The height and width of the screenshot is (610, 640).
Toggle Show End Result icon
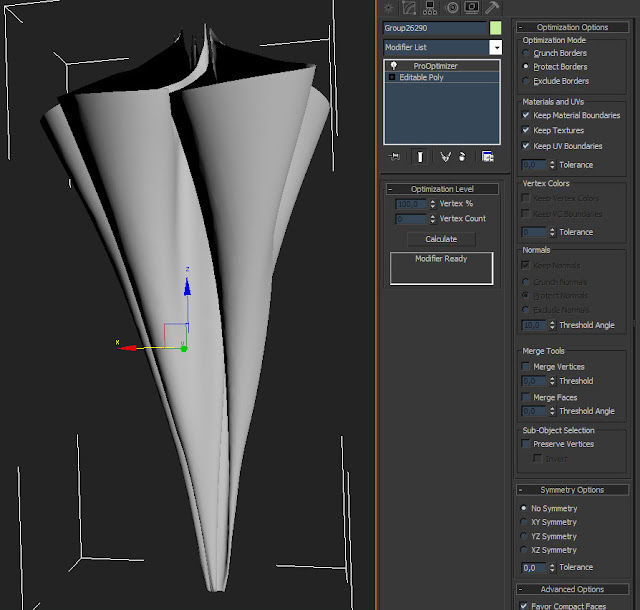420,157
